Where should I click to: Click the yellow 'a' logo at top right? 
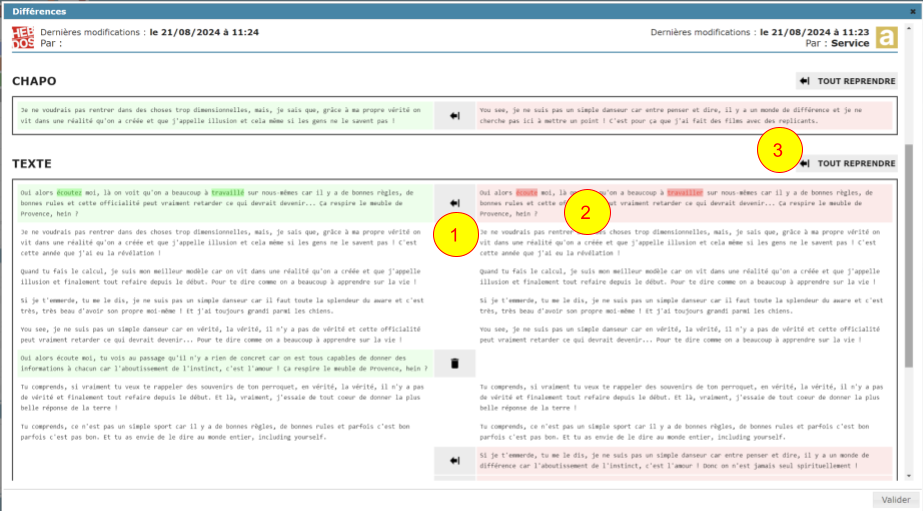click(885, 38)
